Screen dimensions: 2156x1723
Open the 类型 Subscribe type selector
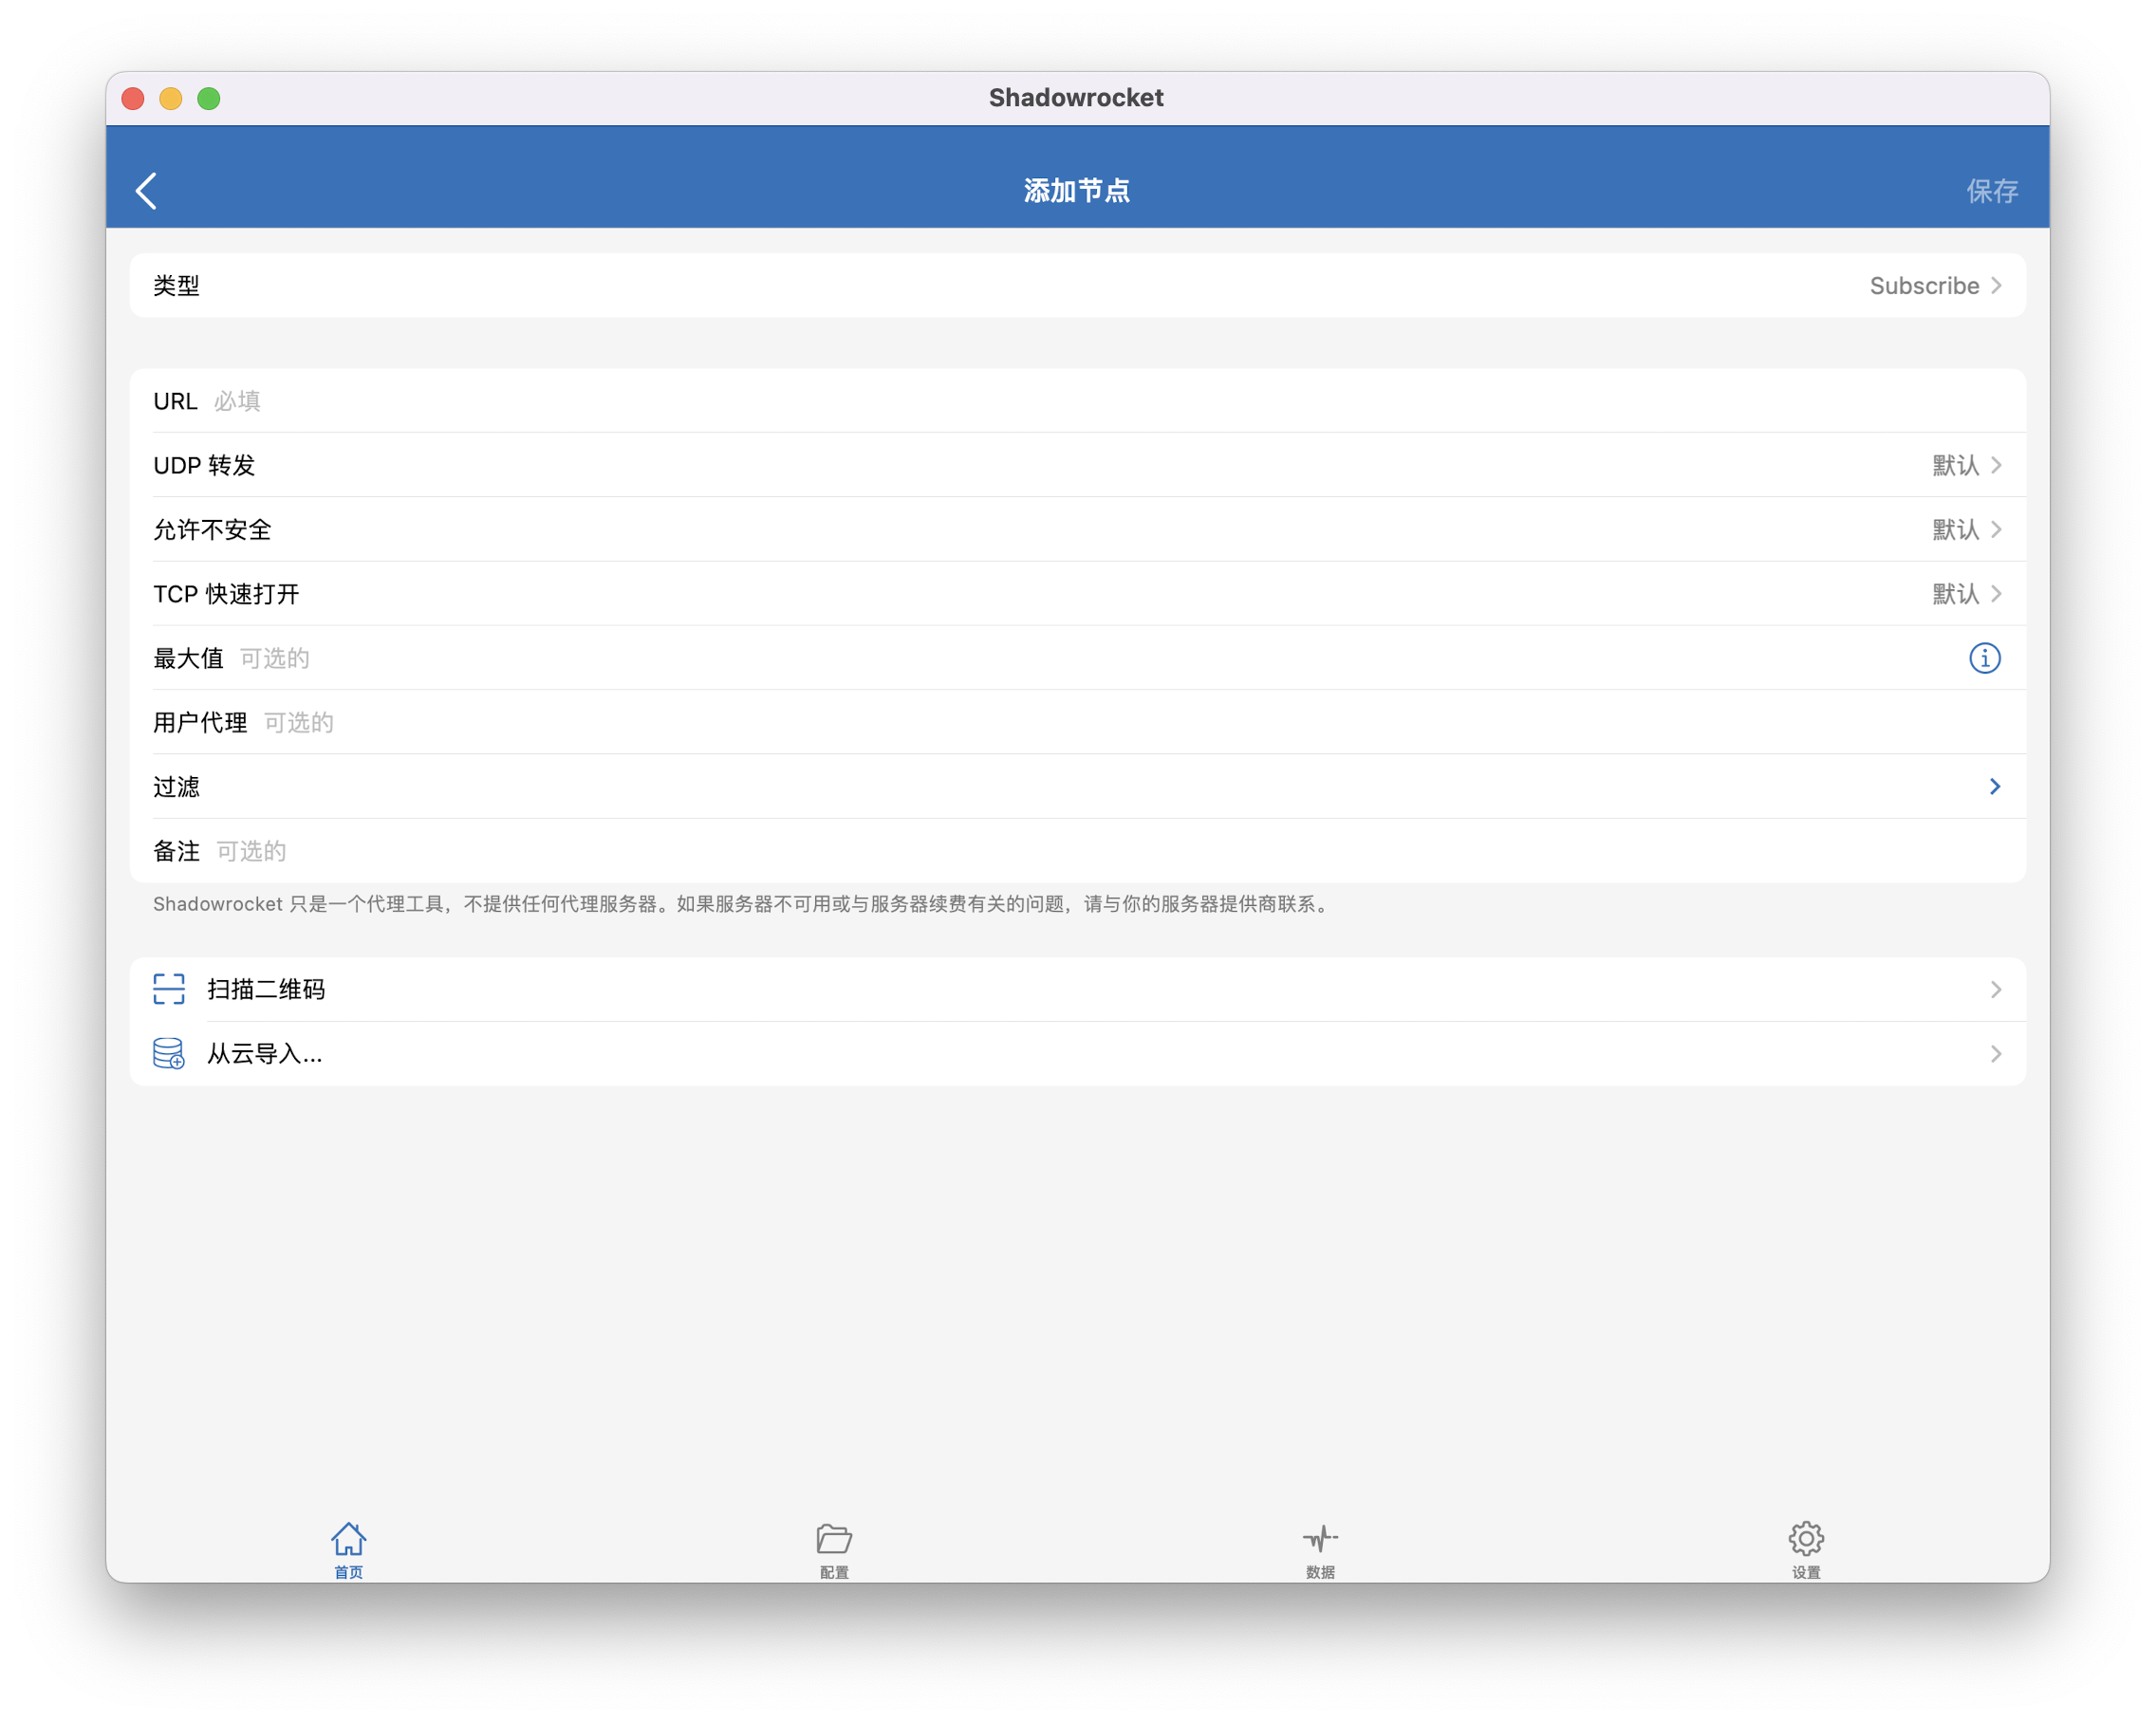[1078, 285]
